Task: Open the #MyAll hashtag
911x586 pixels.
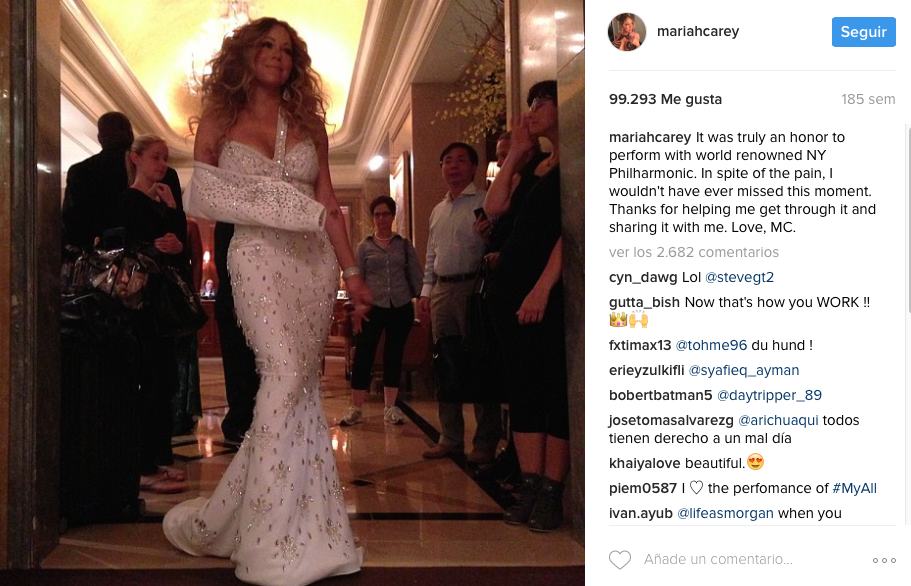Action: point(854,488)
